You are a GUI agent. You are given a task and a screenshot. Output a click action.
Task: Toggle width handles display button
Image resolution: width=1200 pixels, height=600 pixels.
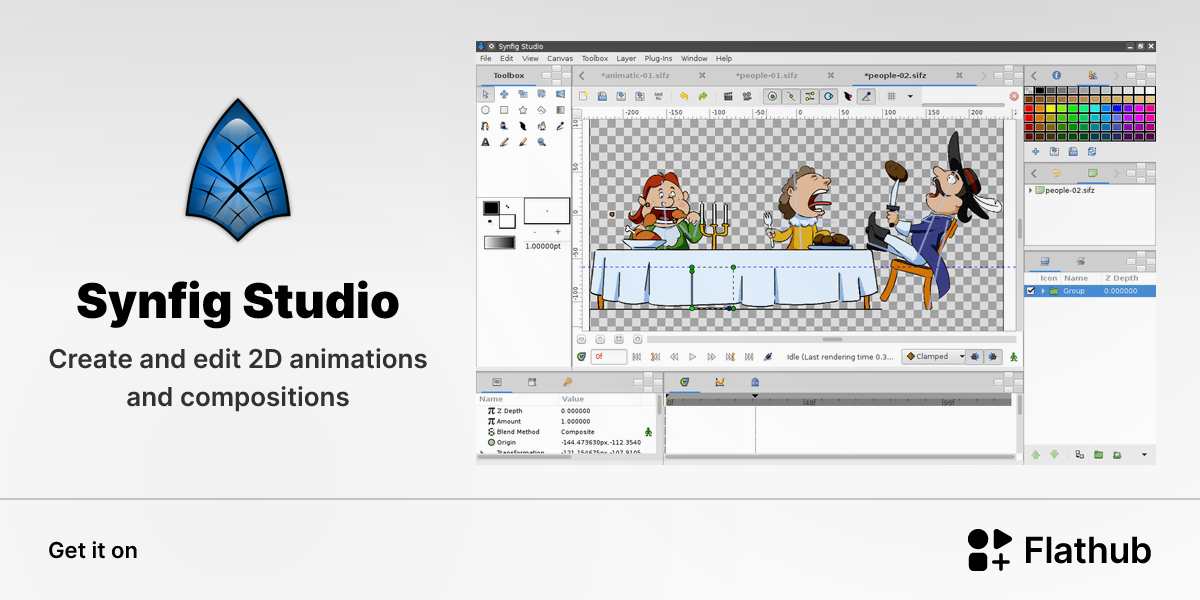[848, 96]
